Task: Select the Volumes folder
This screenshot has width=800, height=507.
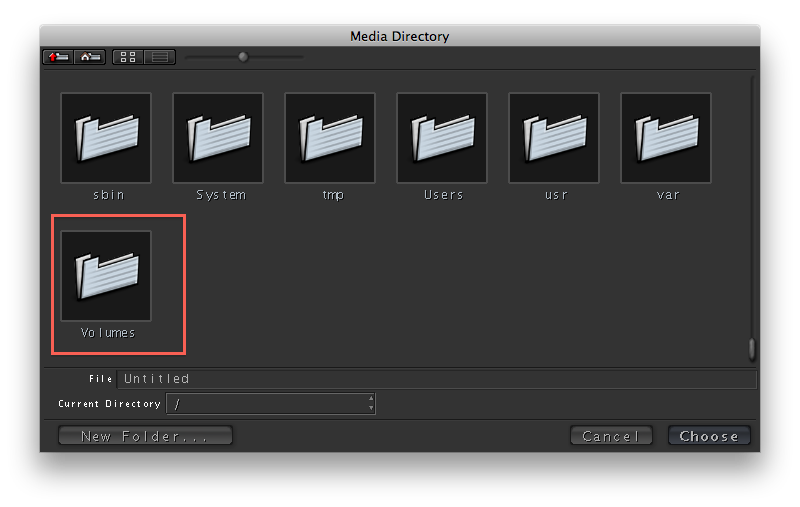Action: (106, 276)
